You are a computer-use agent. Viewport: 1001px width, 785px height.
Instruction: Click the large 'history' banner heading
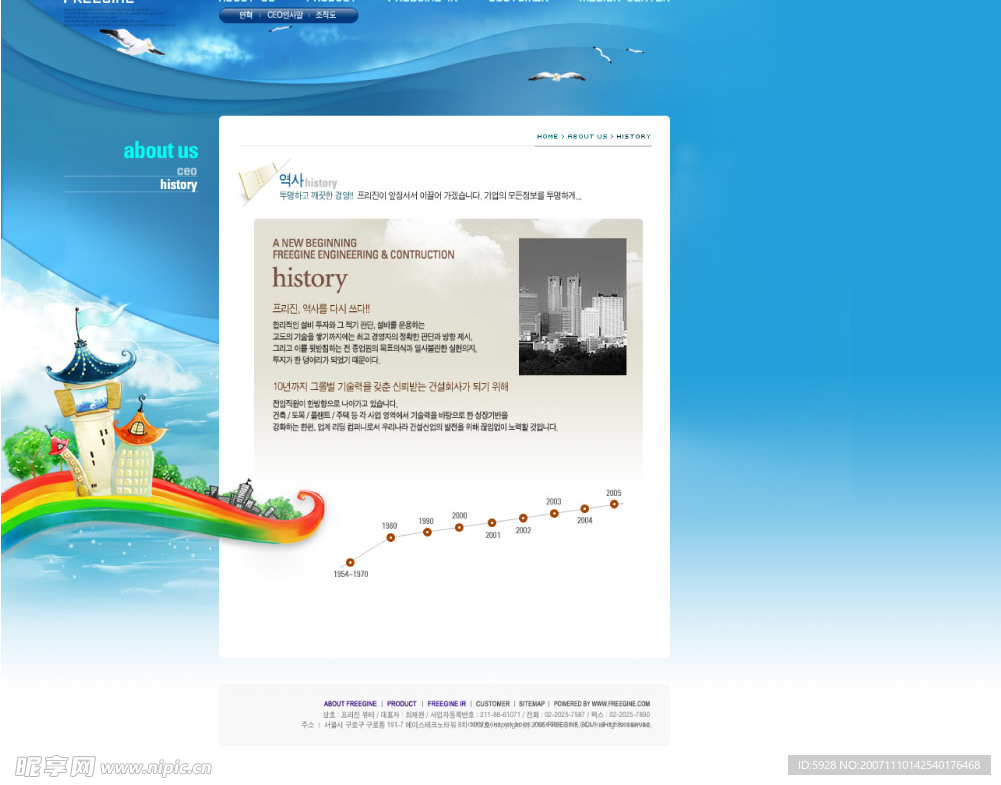tap(310, 279)
